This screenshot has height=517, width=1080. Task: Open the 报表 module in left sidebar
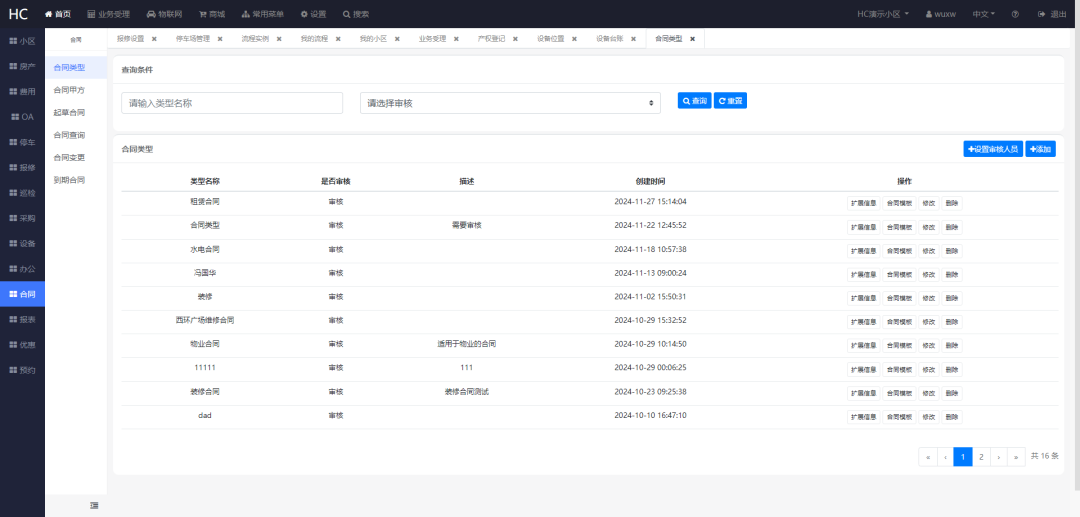coord(22,319)
